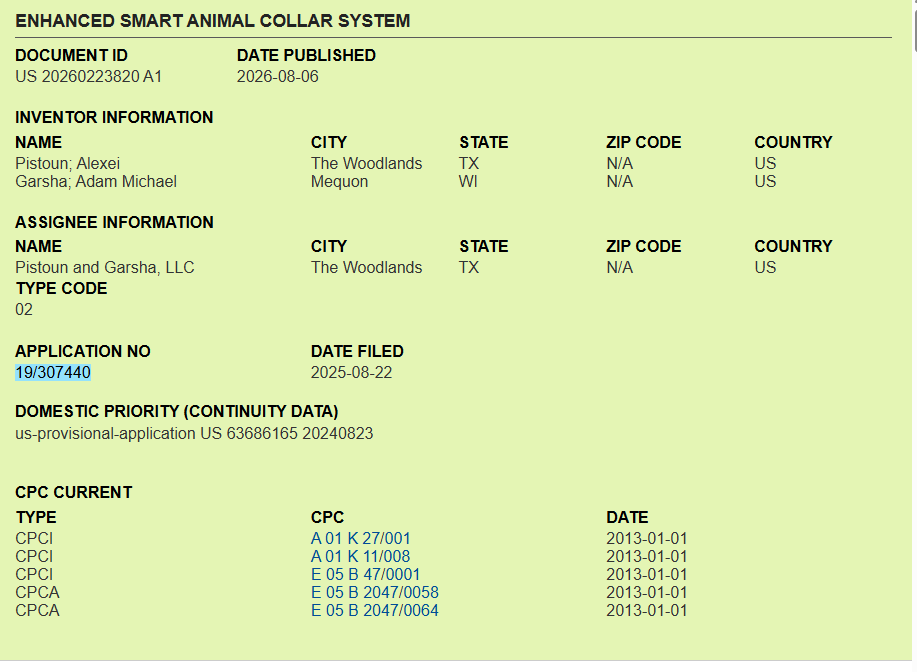The image size is (917, 672).
Task: Click the CPC Current heading
Action: tap(74, 492)
